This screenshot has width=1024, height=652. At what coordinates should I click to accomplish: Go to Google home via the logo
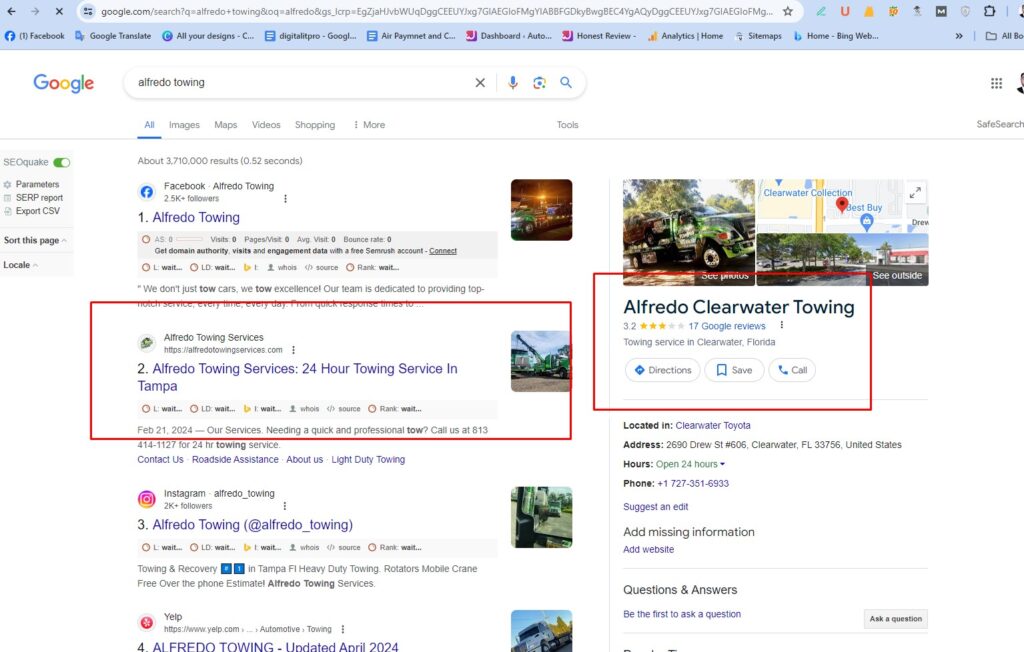coord(63,83)
